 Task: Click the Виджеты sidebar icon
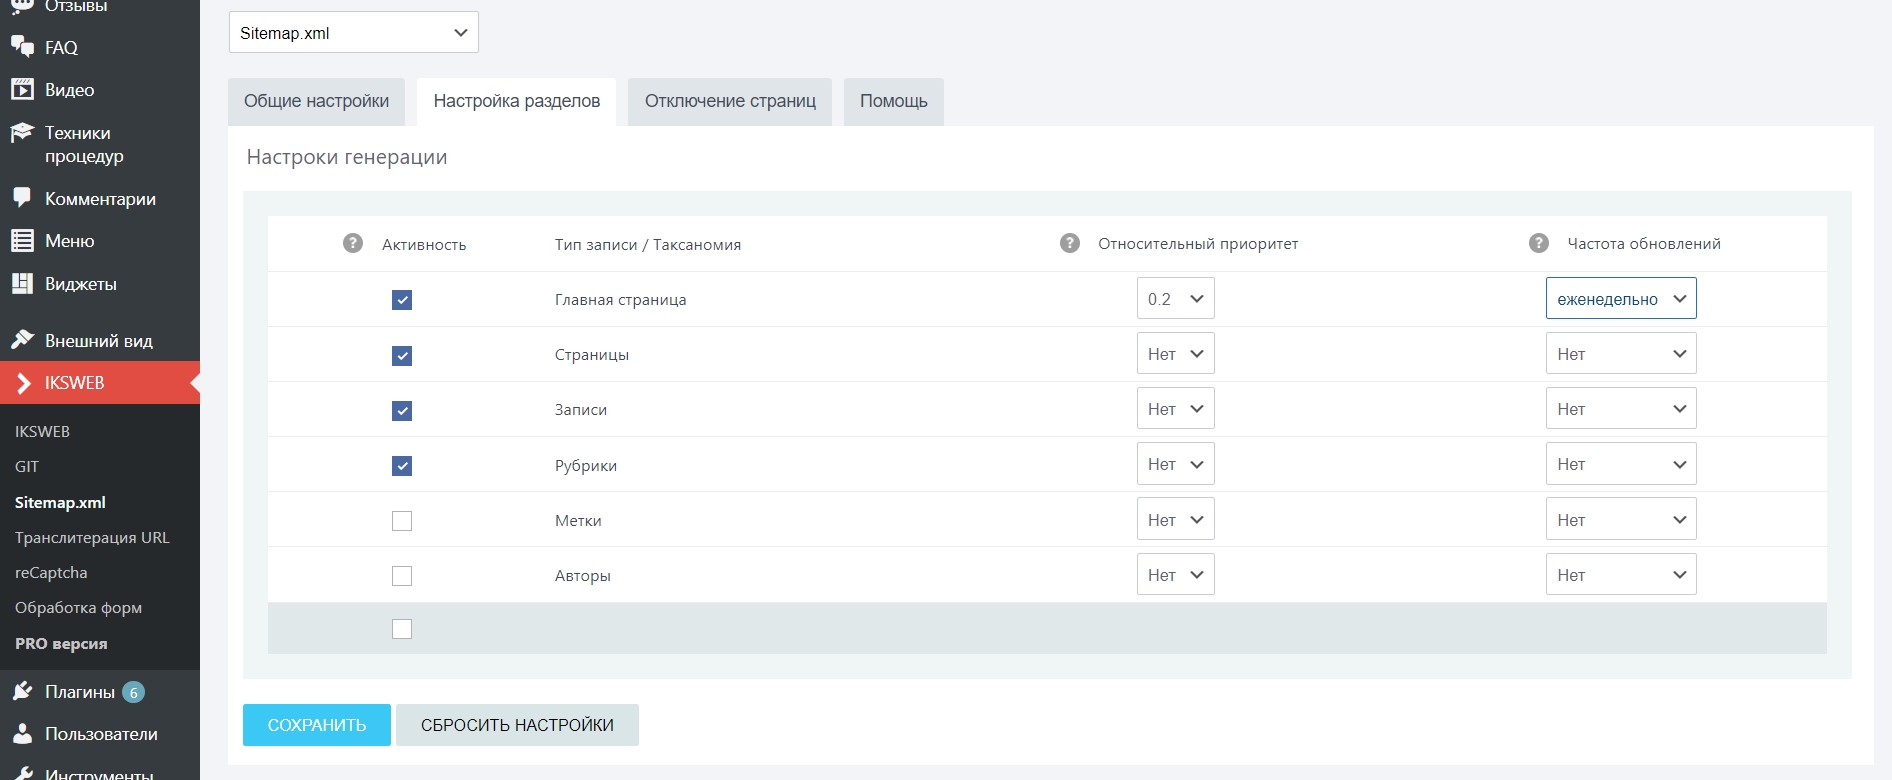click(22, 283)
